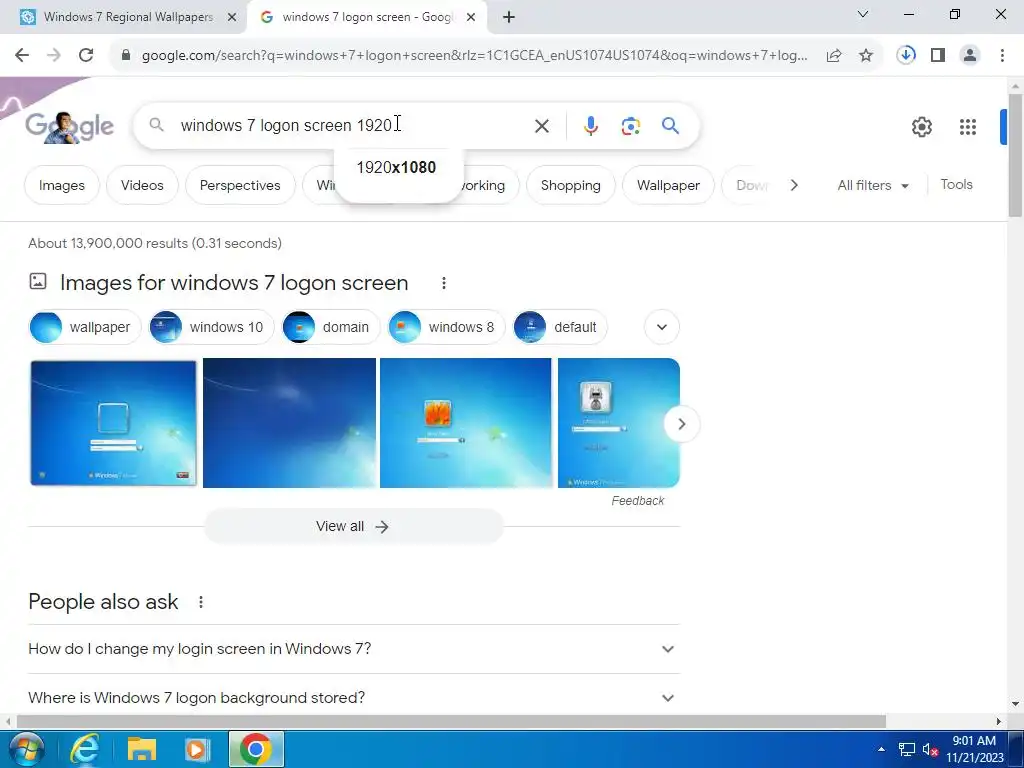This screenshot has height=768, width=1024.
Task: Open first logon screen image thumbnail
Action: pos(113,423)
